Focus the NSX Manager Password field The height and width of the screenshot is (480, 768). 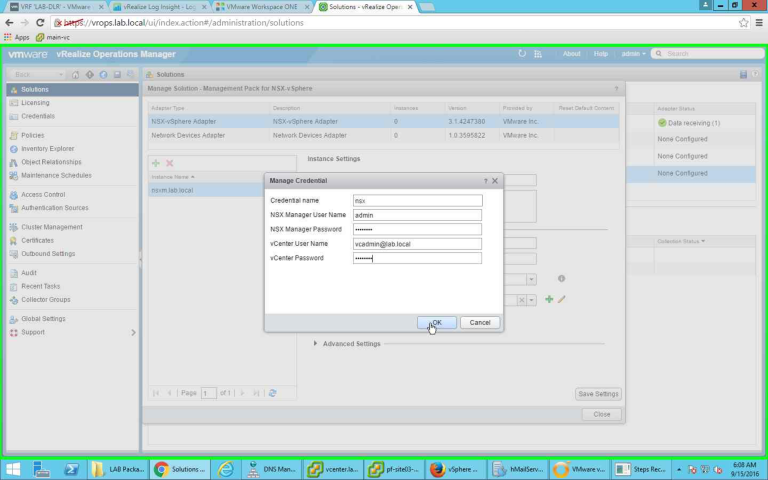(417, 229)
